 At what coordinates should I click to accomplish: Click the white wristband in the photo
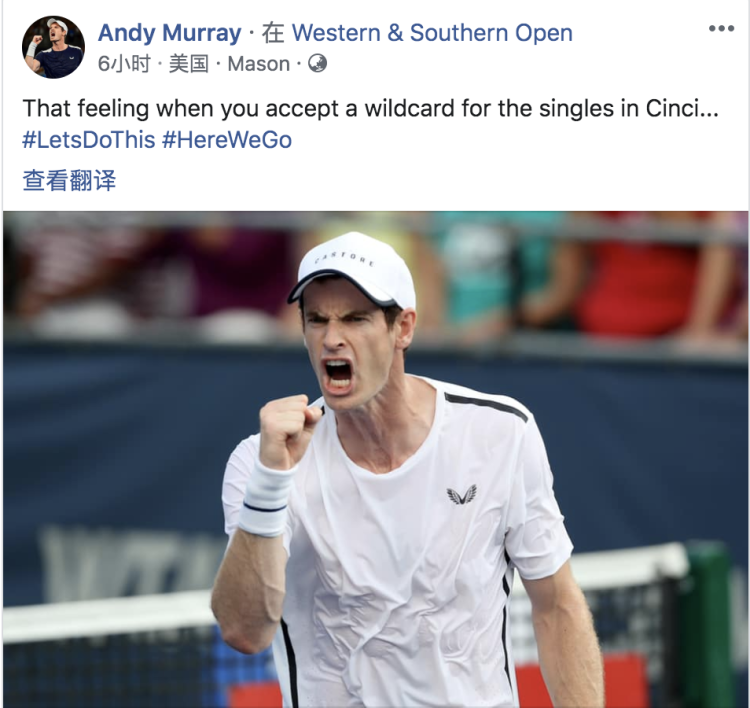265,497
